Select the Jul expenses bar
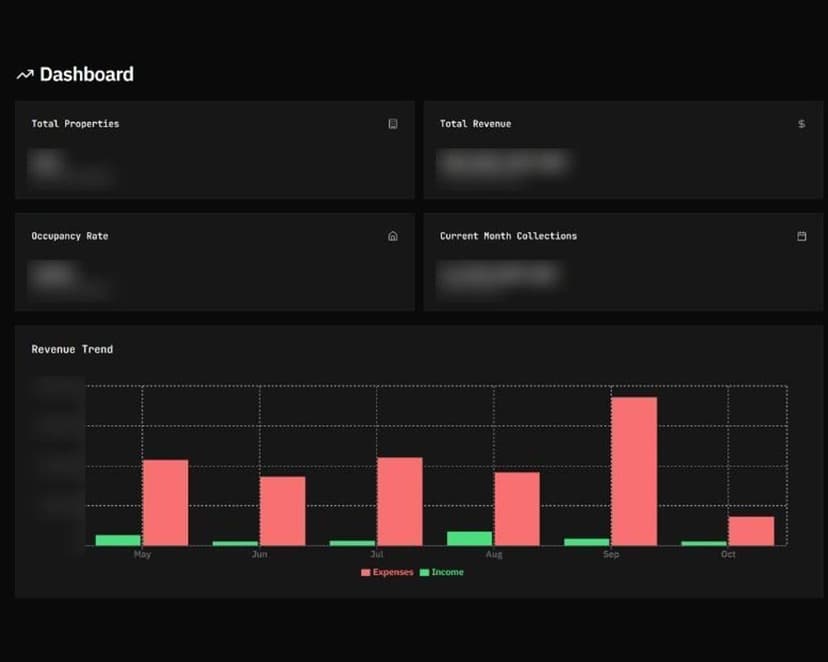The image size is (828, 662). [400, 502]
